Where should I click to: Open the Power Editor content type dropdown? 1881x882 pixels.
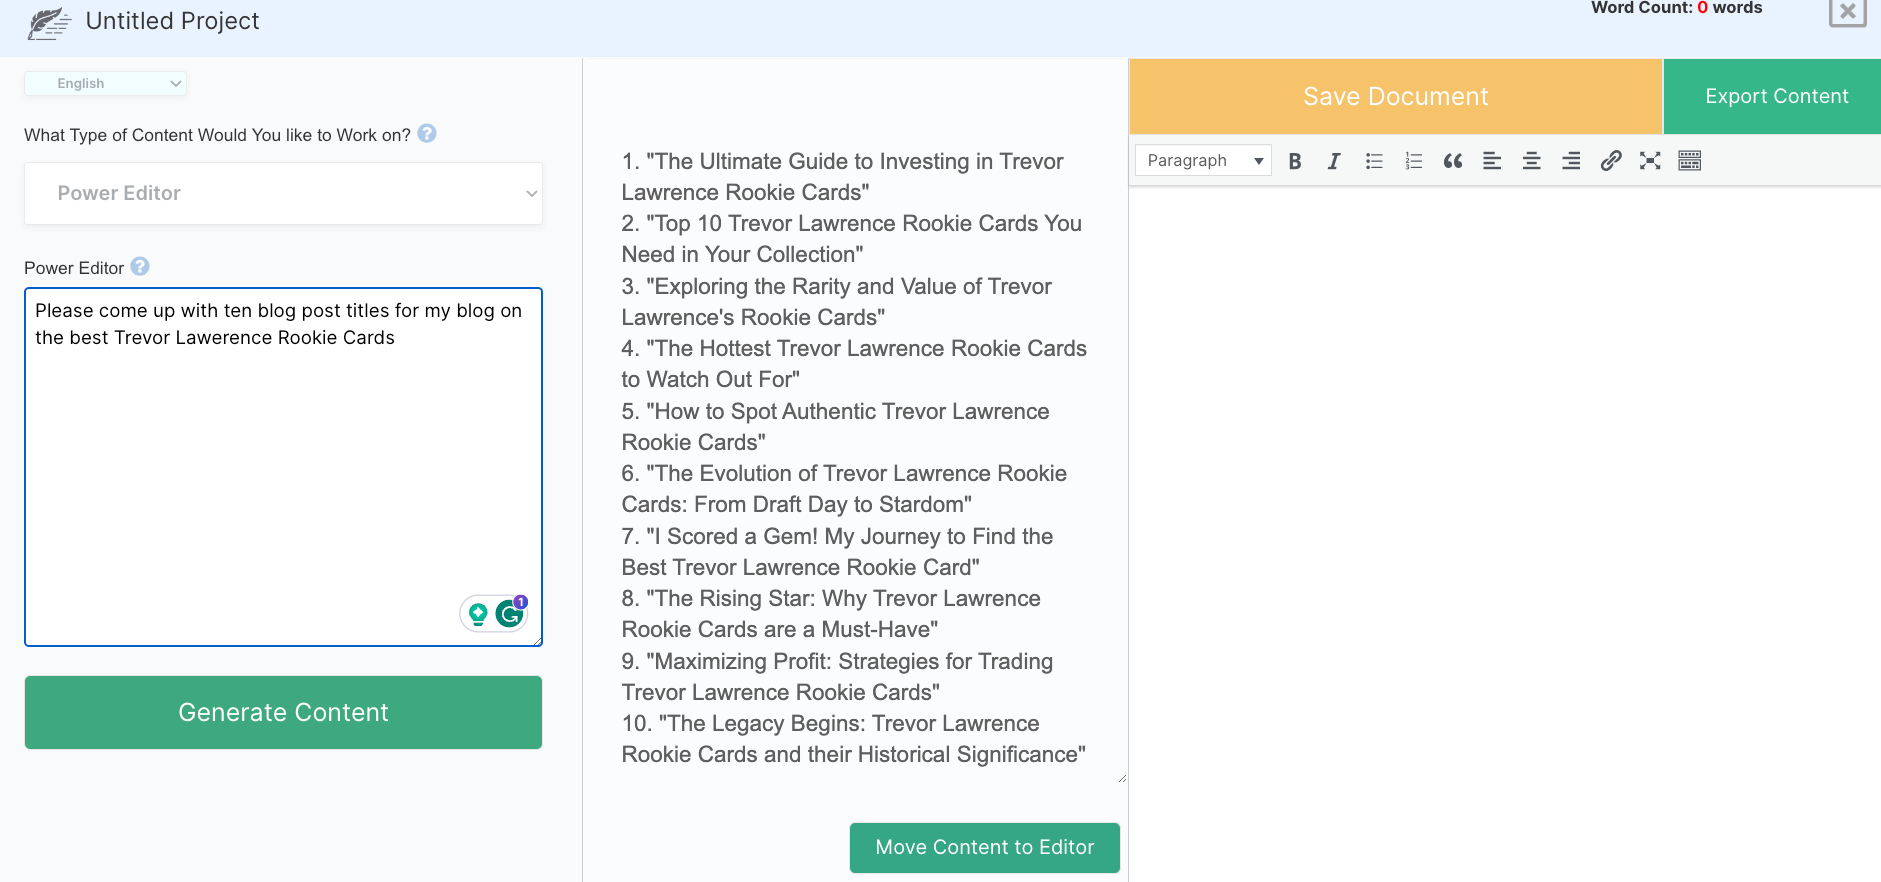coord(283,193)
